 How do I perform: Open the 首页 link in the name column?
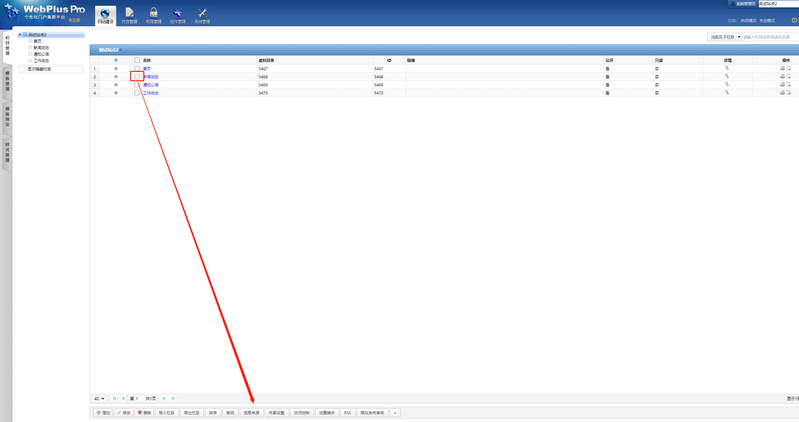(147, 68)
